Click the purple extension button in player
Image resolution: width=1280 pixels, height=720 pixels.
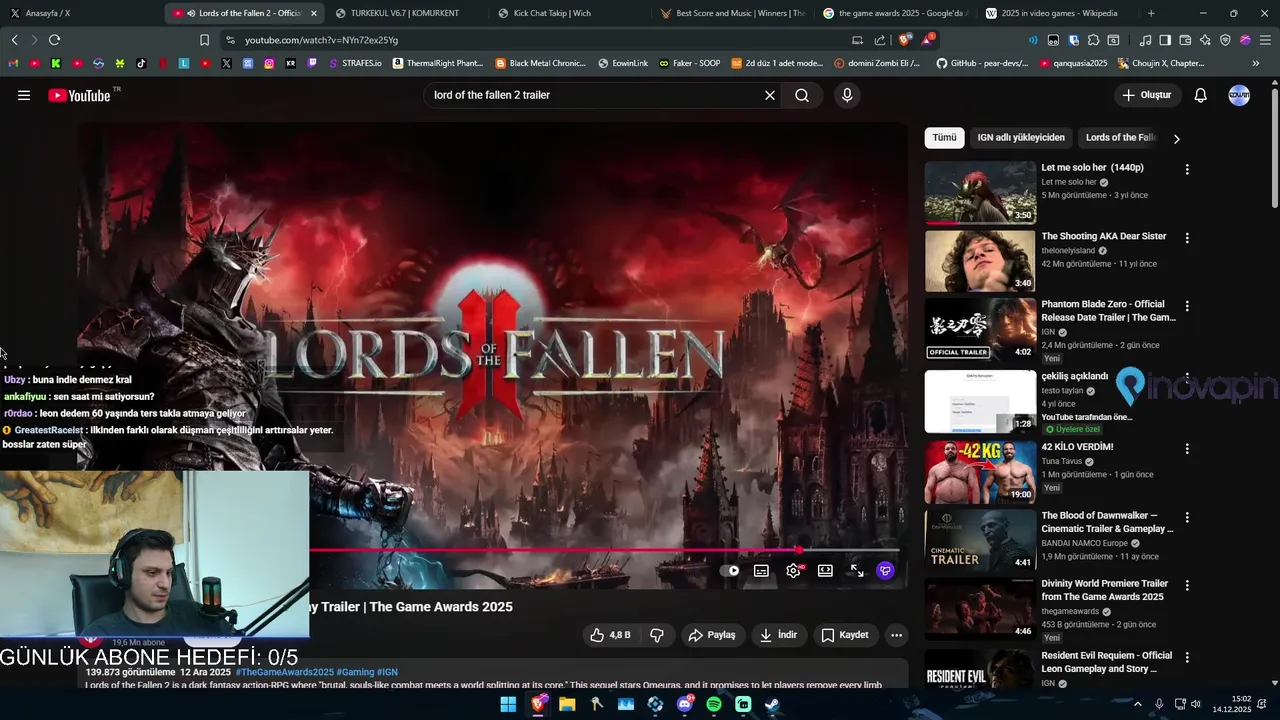tap(885, 570)
